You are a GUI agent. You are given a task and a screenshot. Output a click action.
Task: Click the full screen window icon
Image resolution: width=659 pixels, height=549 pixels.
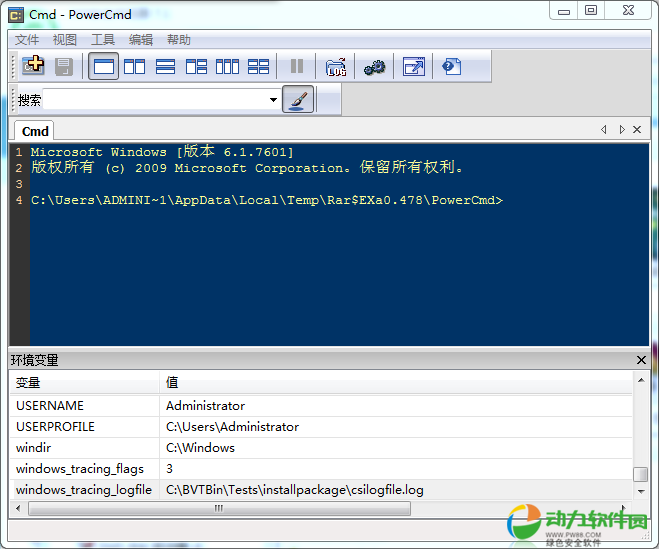pos(413,67)
